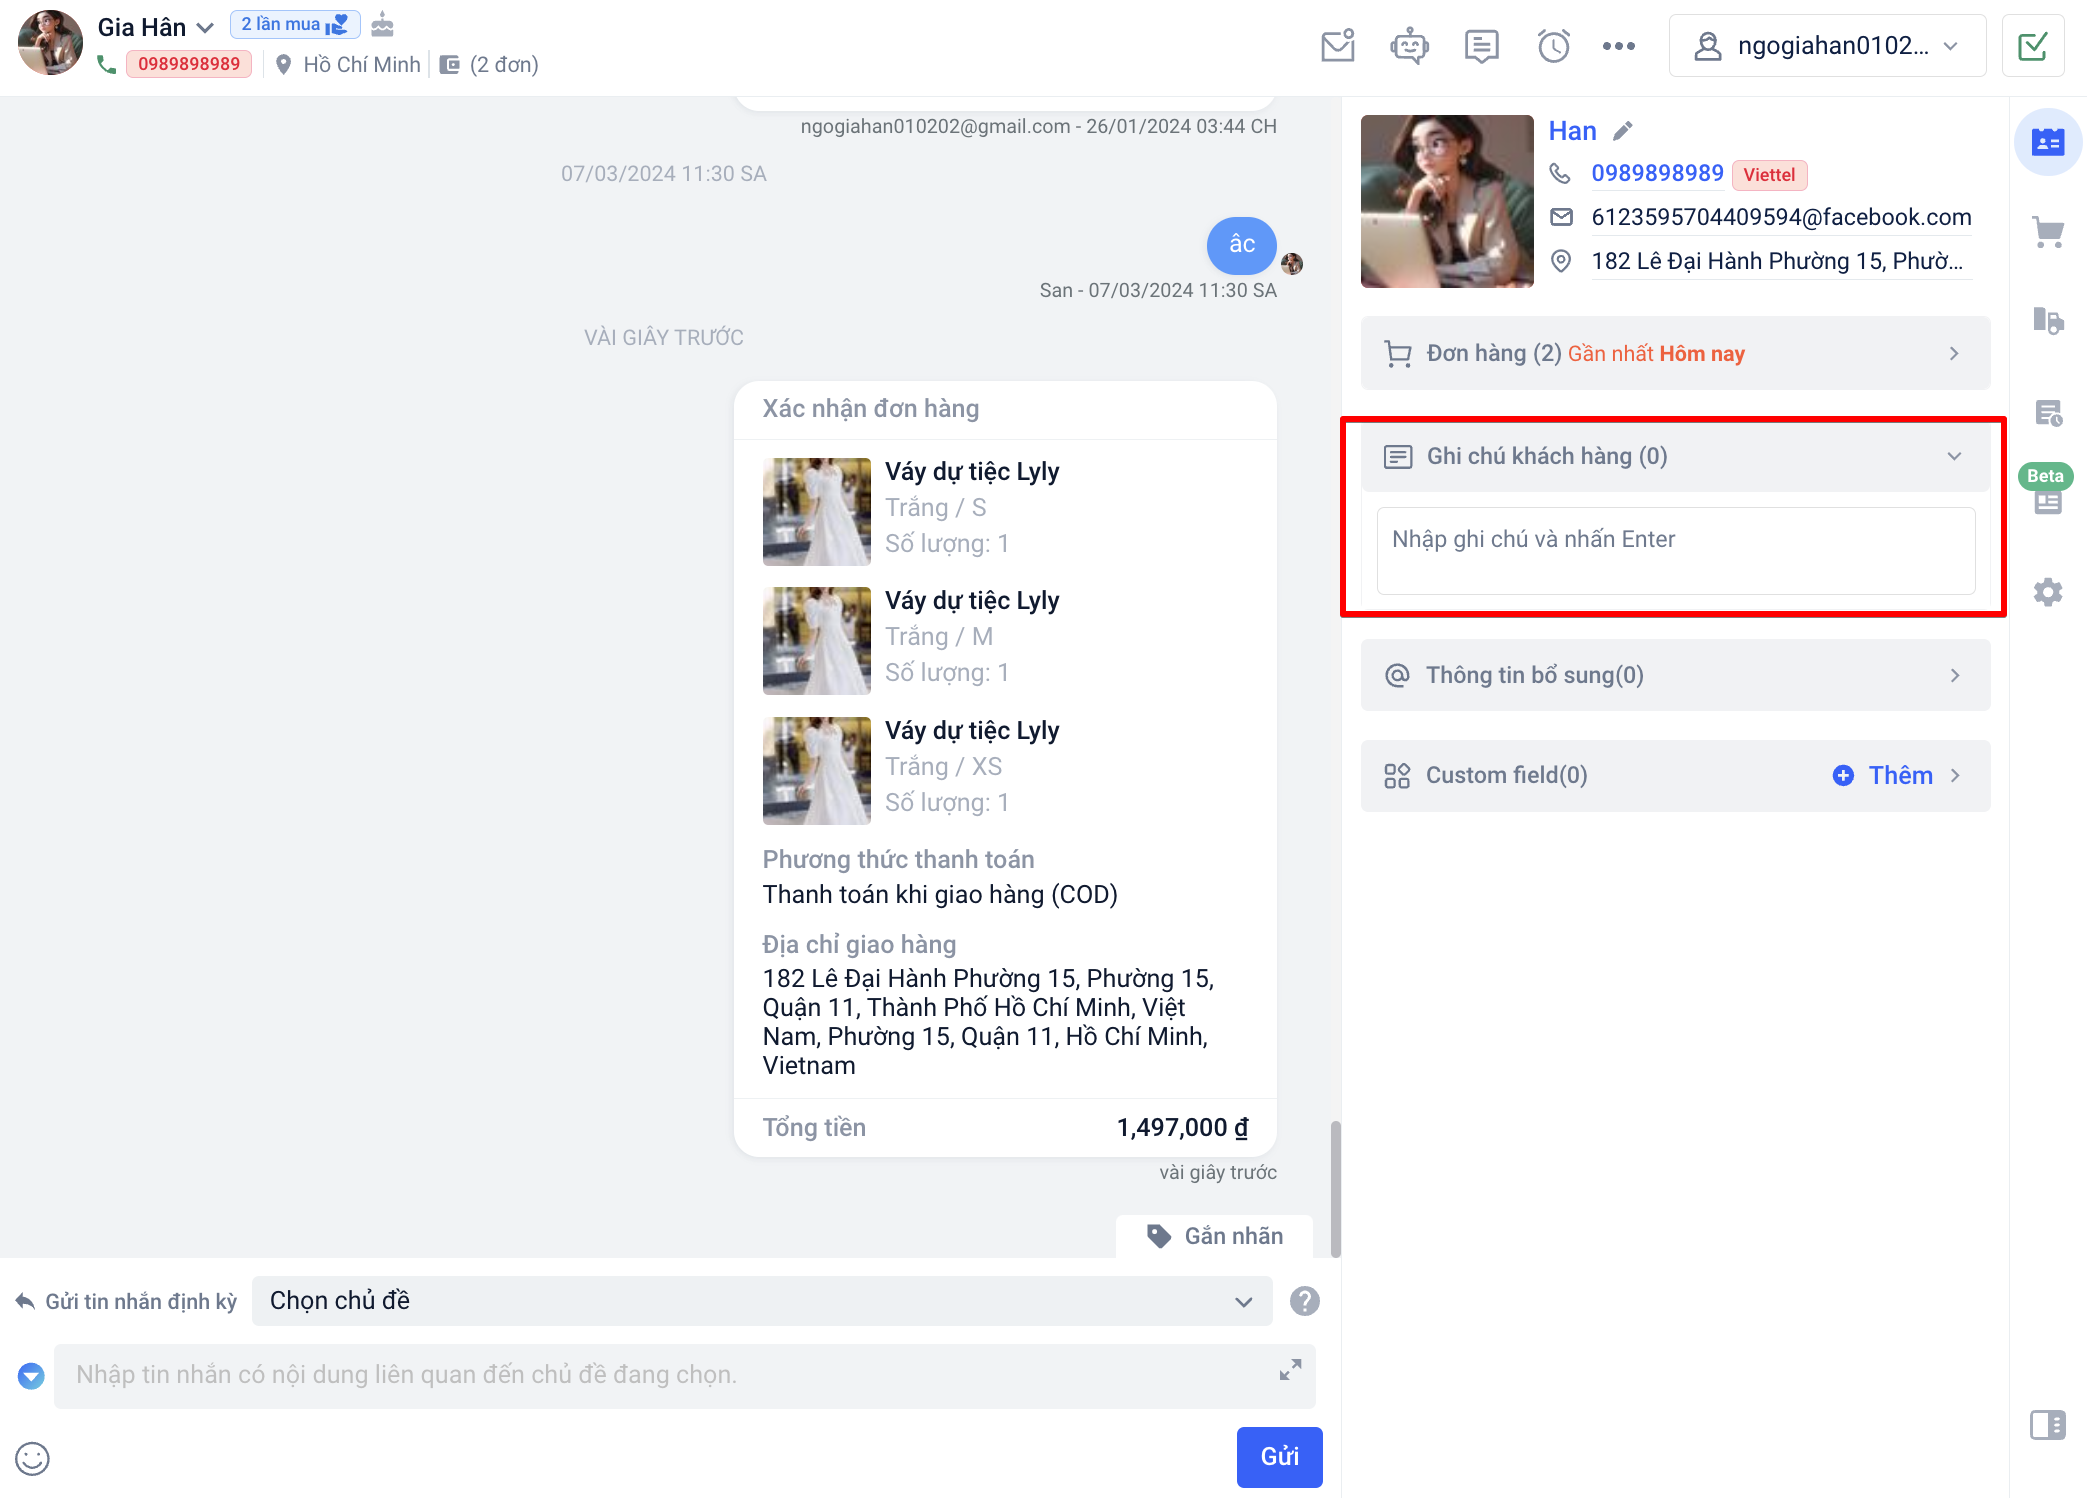Click the shopping cart sidebar icon
The height and width of the screenshot is (1498, 2090).
point(2047,233)
